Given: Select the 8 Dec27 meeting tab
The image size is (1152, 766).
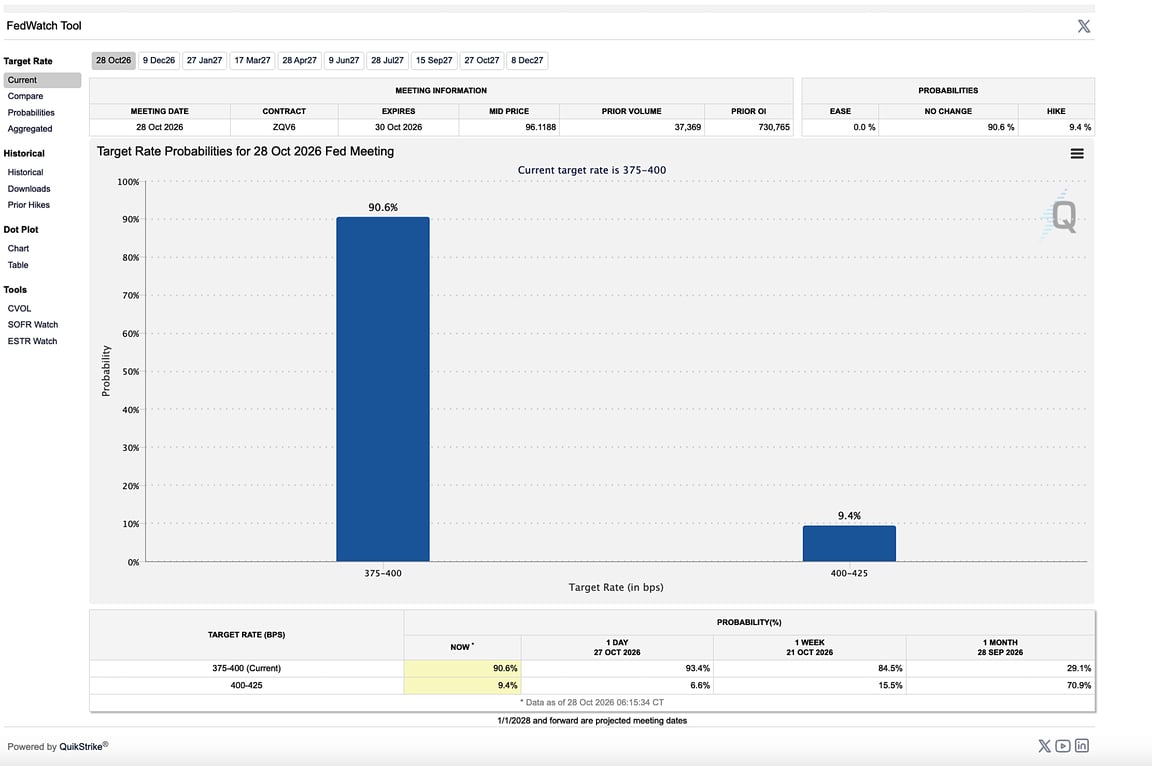Looking at the screenshot, I should coord(527,60).
